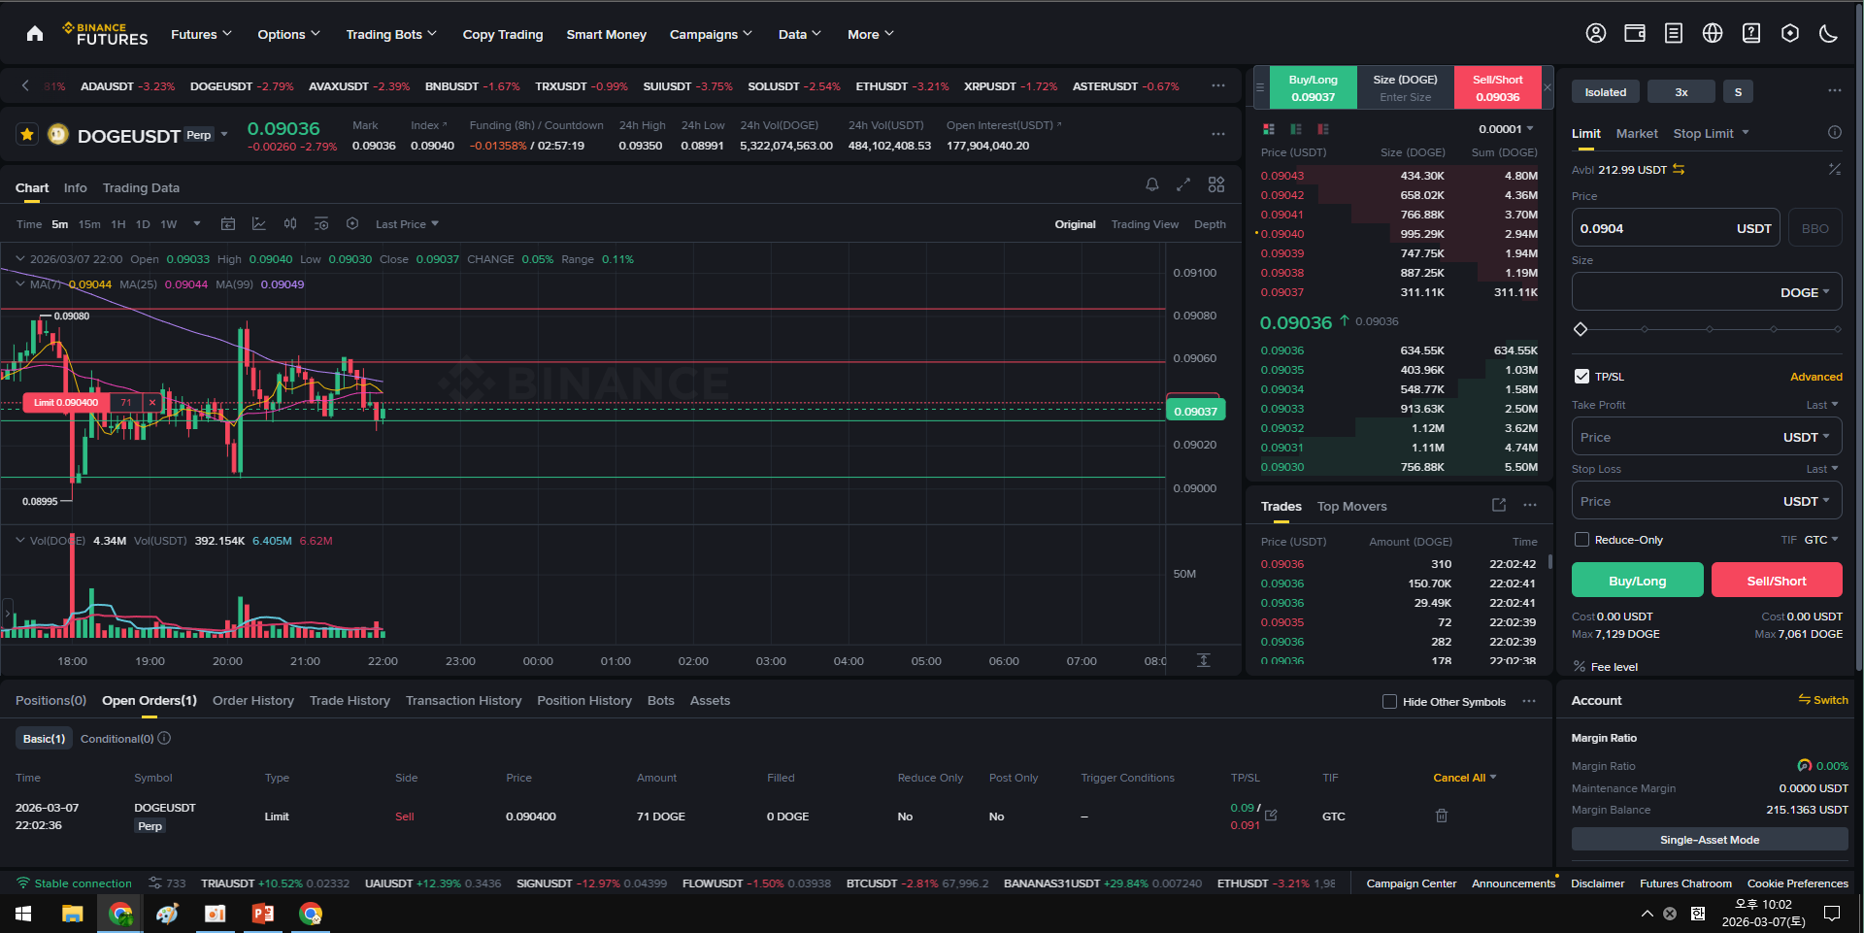Viewport: 1864px width, 933px height.
Task: Toggle the DOGEUSDT favorite star
Action: [x=27, y=134]
